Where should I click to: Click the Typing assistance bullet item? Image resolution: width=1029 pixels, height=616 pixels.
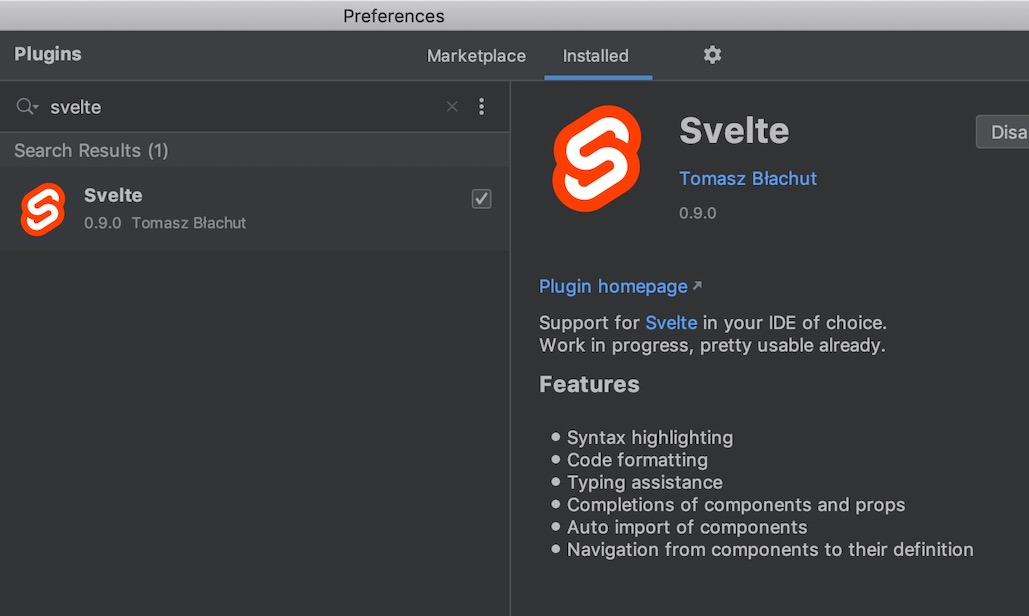click(x=644, y=482)
